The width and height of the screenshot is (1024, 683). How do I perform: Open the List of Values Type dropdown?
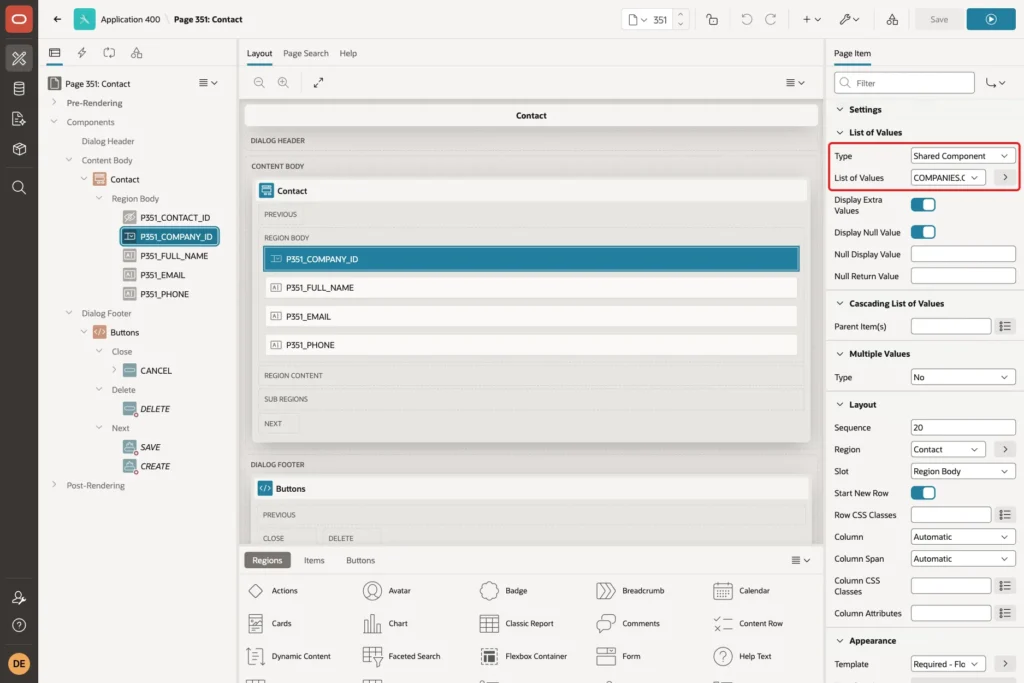tap(963, 155)
